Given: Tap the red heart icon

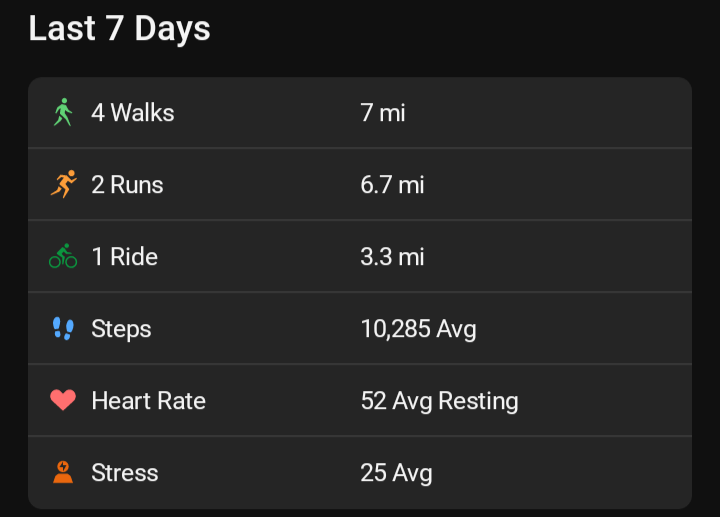Looking at the screenshot, I should [63, 400].
